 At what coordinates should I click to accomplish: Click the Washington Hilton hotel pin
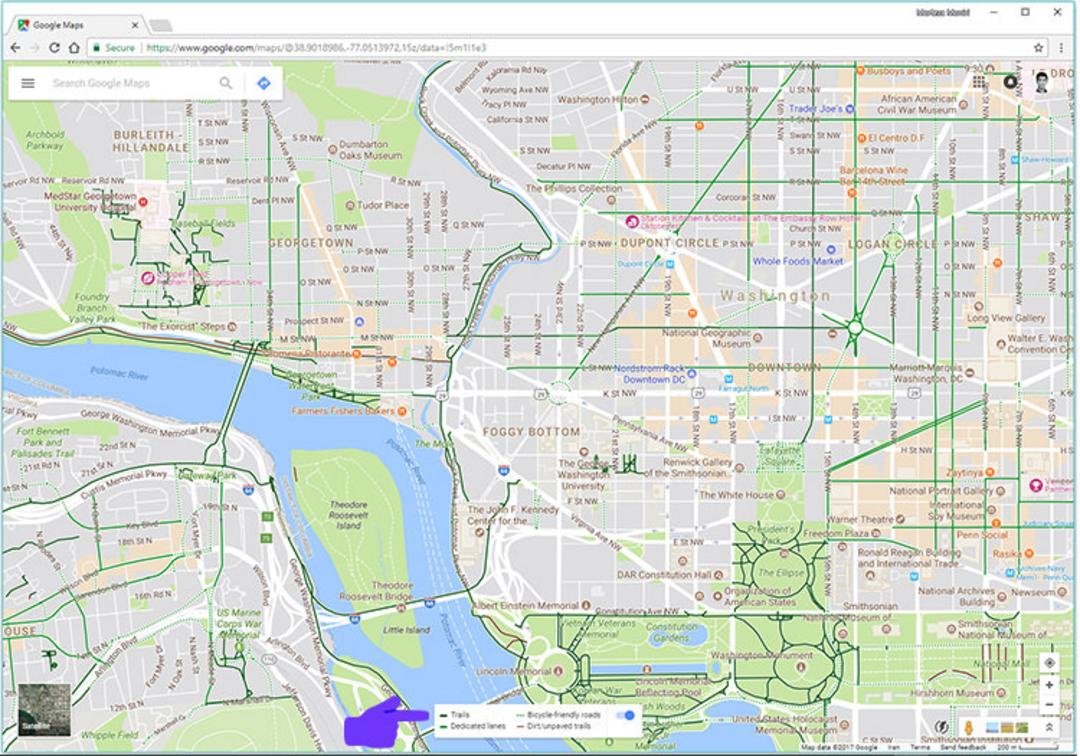pos(645,99)
